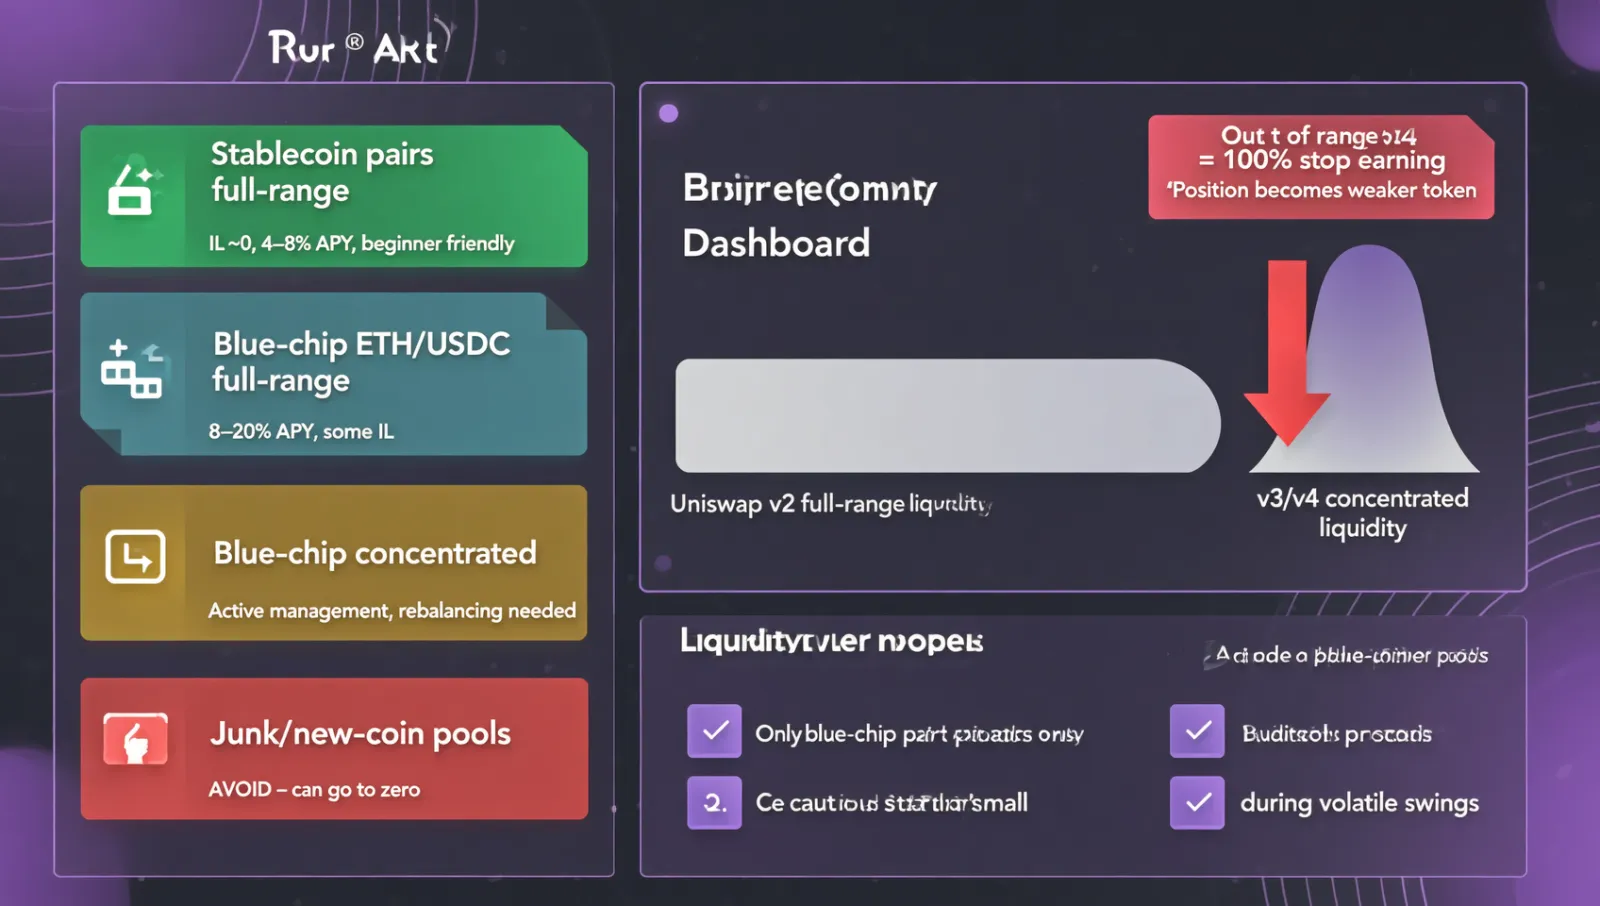Click the Rur Art logo

point(353,47)
